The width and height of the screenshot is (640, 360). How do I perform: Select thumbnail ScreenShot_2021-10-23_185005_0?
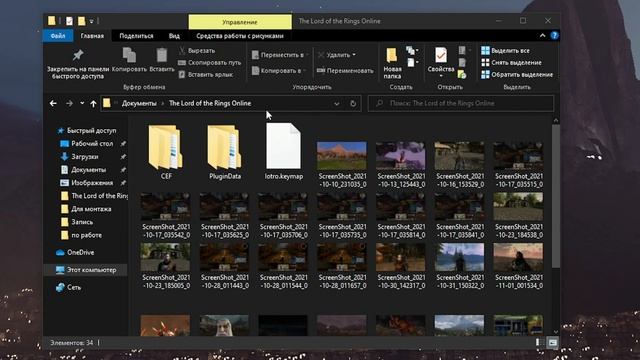click(x=166, y=266)
